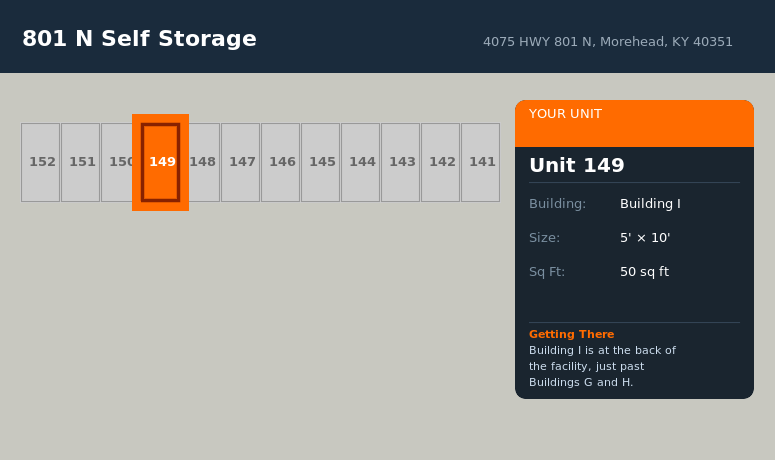Click the 50 sq ft value

(644, 272)
